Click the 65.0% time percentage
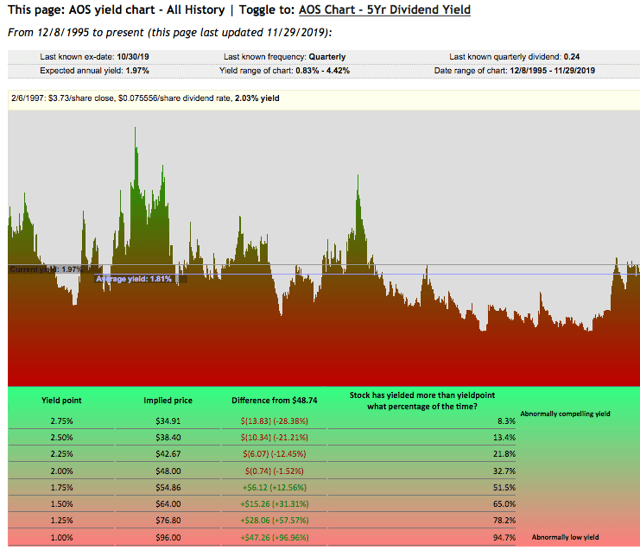Image resolution: width=640 pixels, height=550 pixels. [504, 504]
